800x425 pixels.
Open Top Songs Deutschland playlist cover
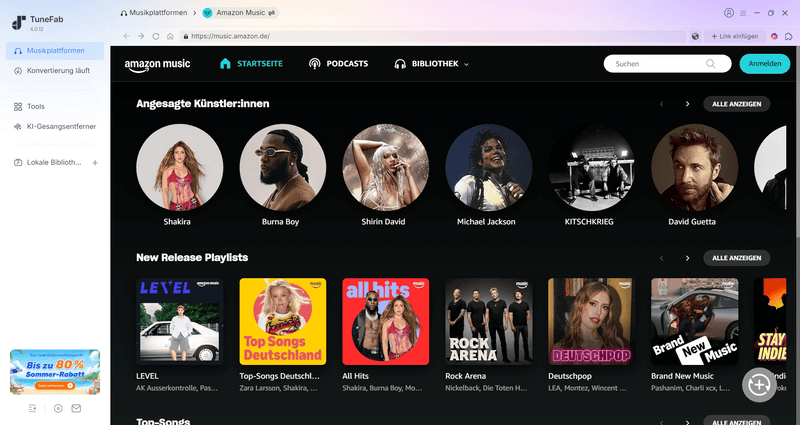283,321
